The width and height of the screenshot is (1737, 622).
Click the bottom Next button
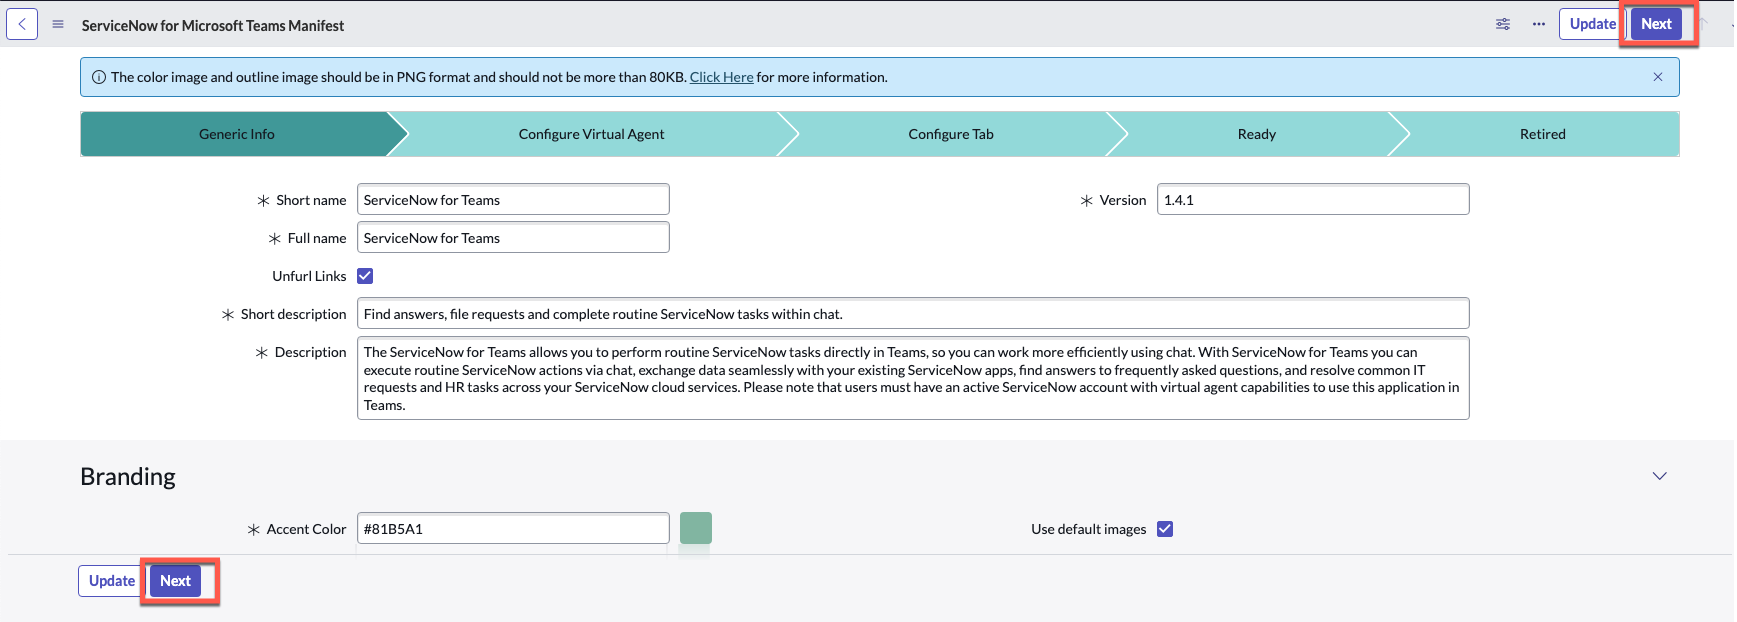coord(175,581)
